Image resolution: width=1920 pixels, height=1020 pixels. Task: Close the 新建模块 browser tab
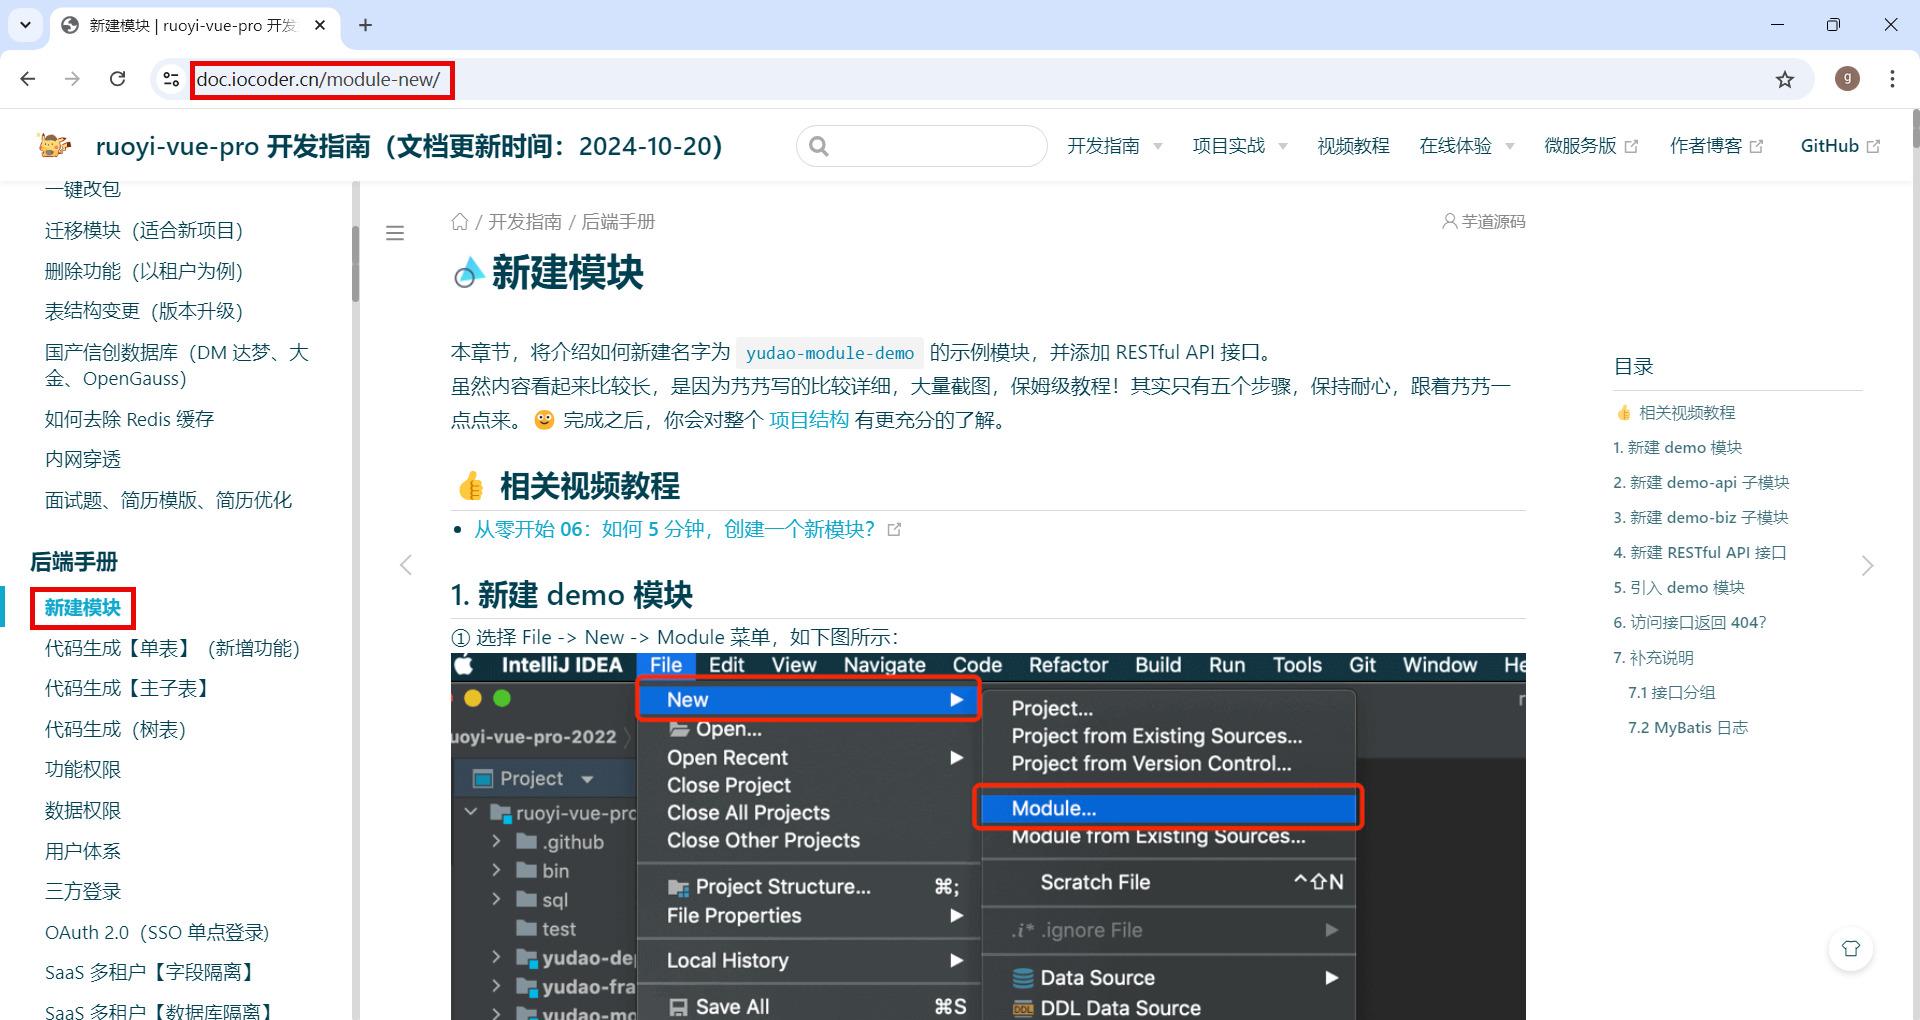pyautogui.click(x=320, y=25)
